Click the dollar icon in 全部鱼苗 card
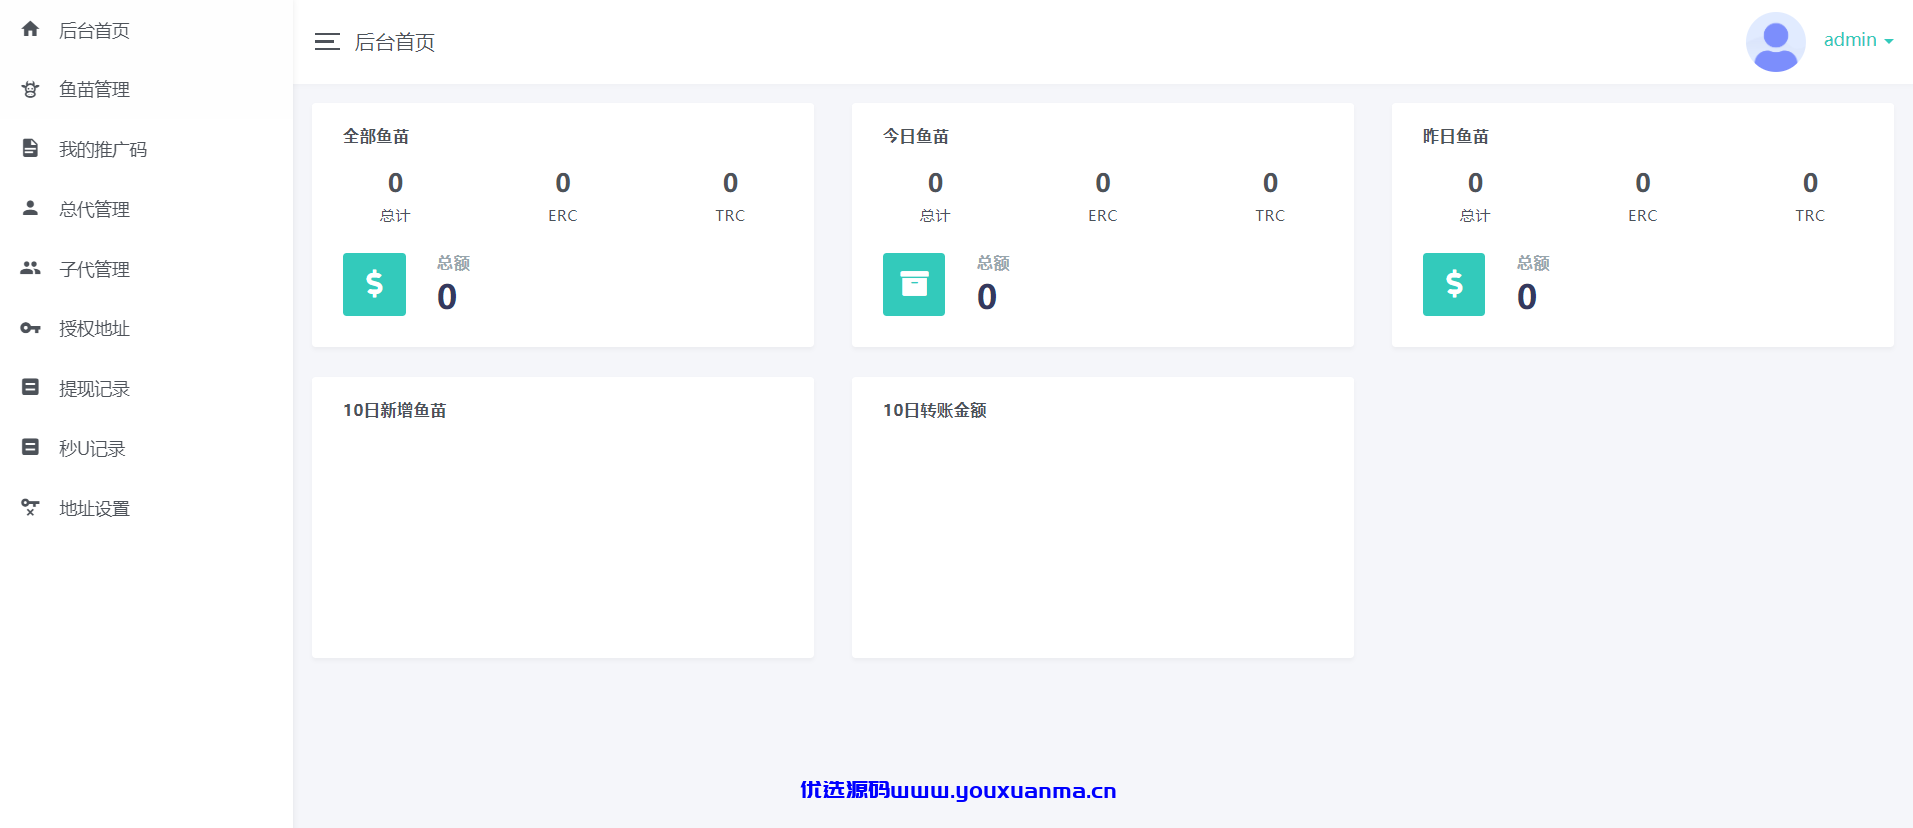 click(374, 284)
